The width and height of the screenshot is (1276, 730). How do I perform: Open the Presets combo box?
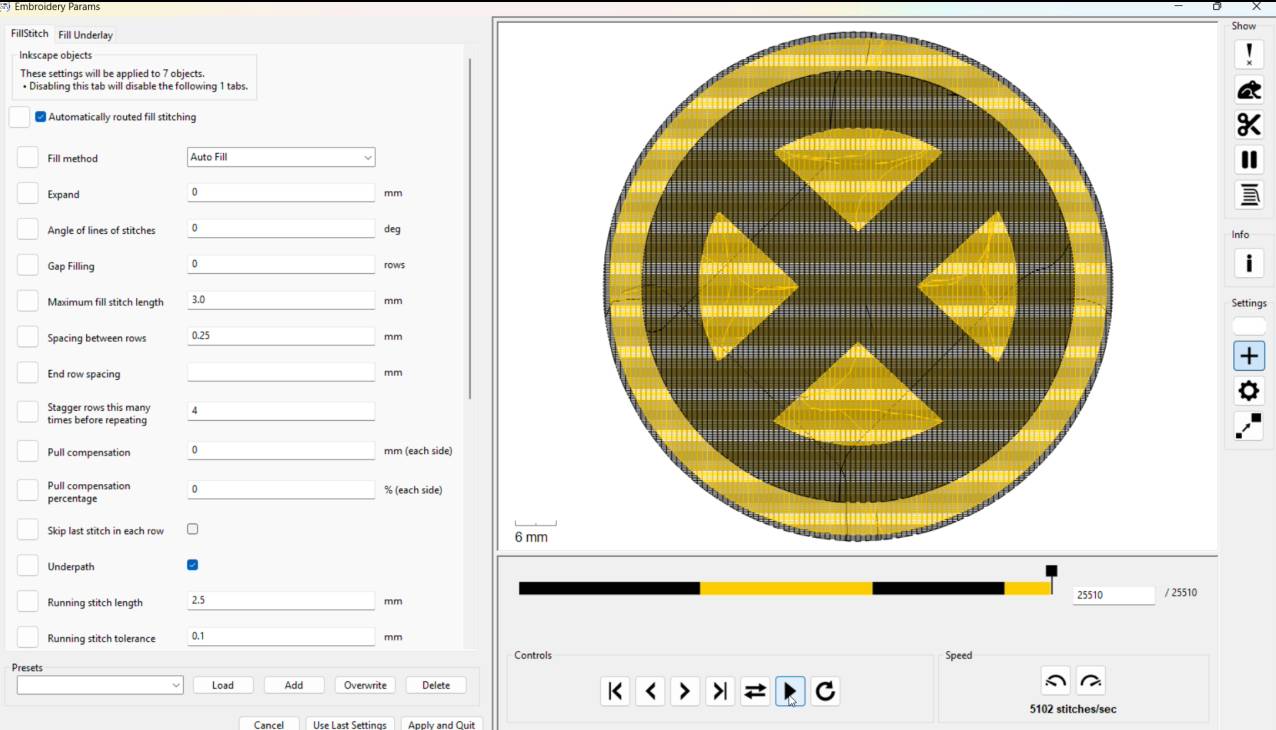pos(100,685)
